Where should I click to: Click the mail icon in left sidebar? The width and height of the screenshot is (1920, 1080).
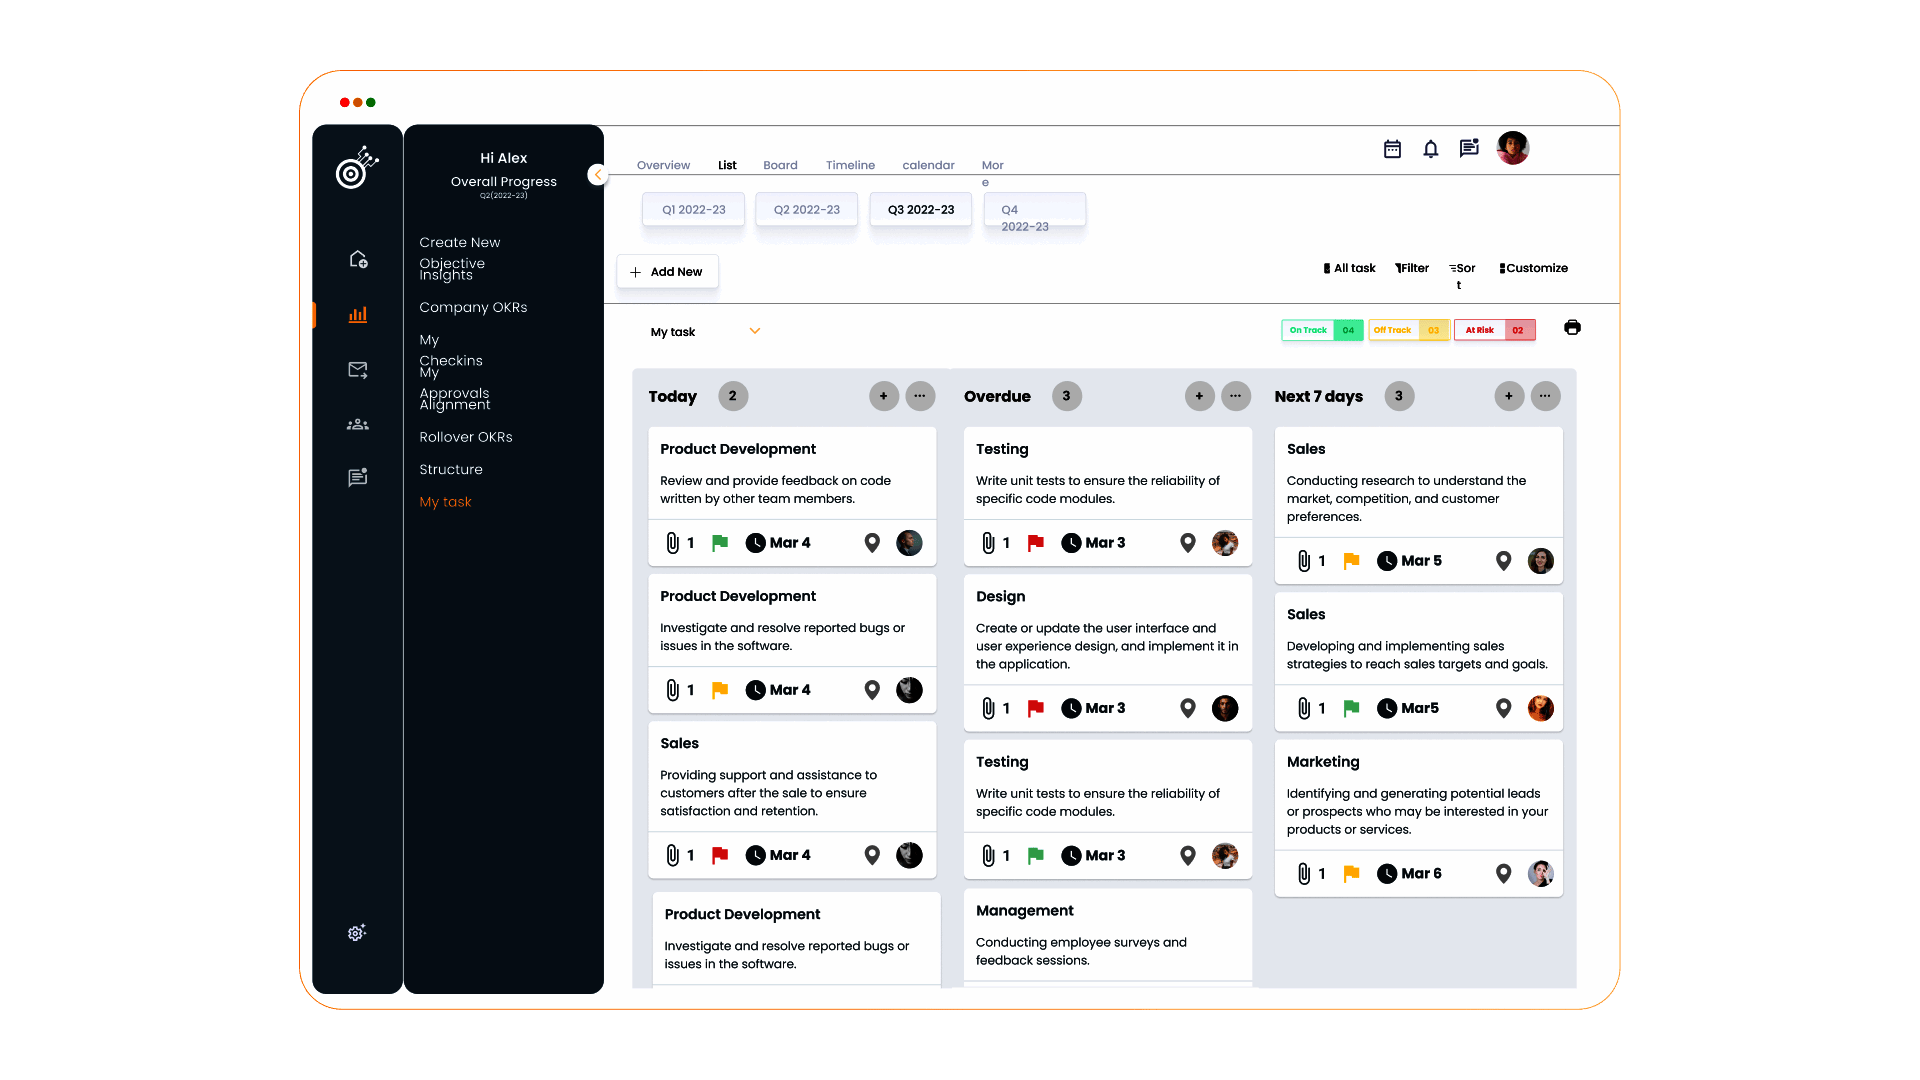point(358,370)
